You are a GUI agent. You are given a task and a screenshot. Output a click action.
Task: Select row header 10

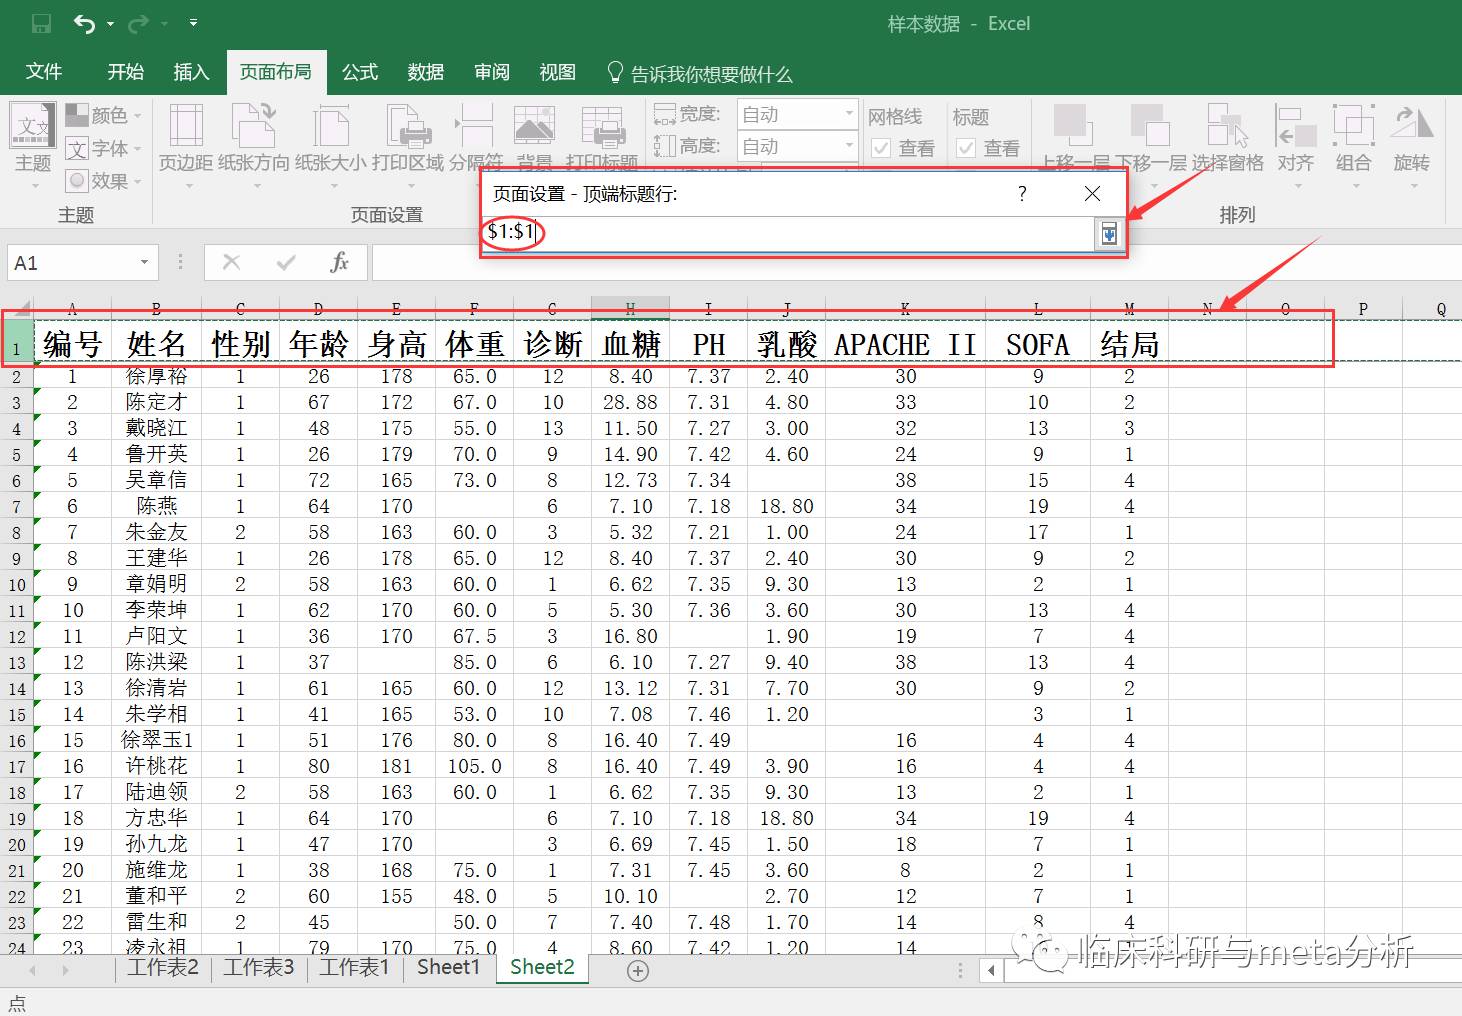point(17,585)
